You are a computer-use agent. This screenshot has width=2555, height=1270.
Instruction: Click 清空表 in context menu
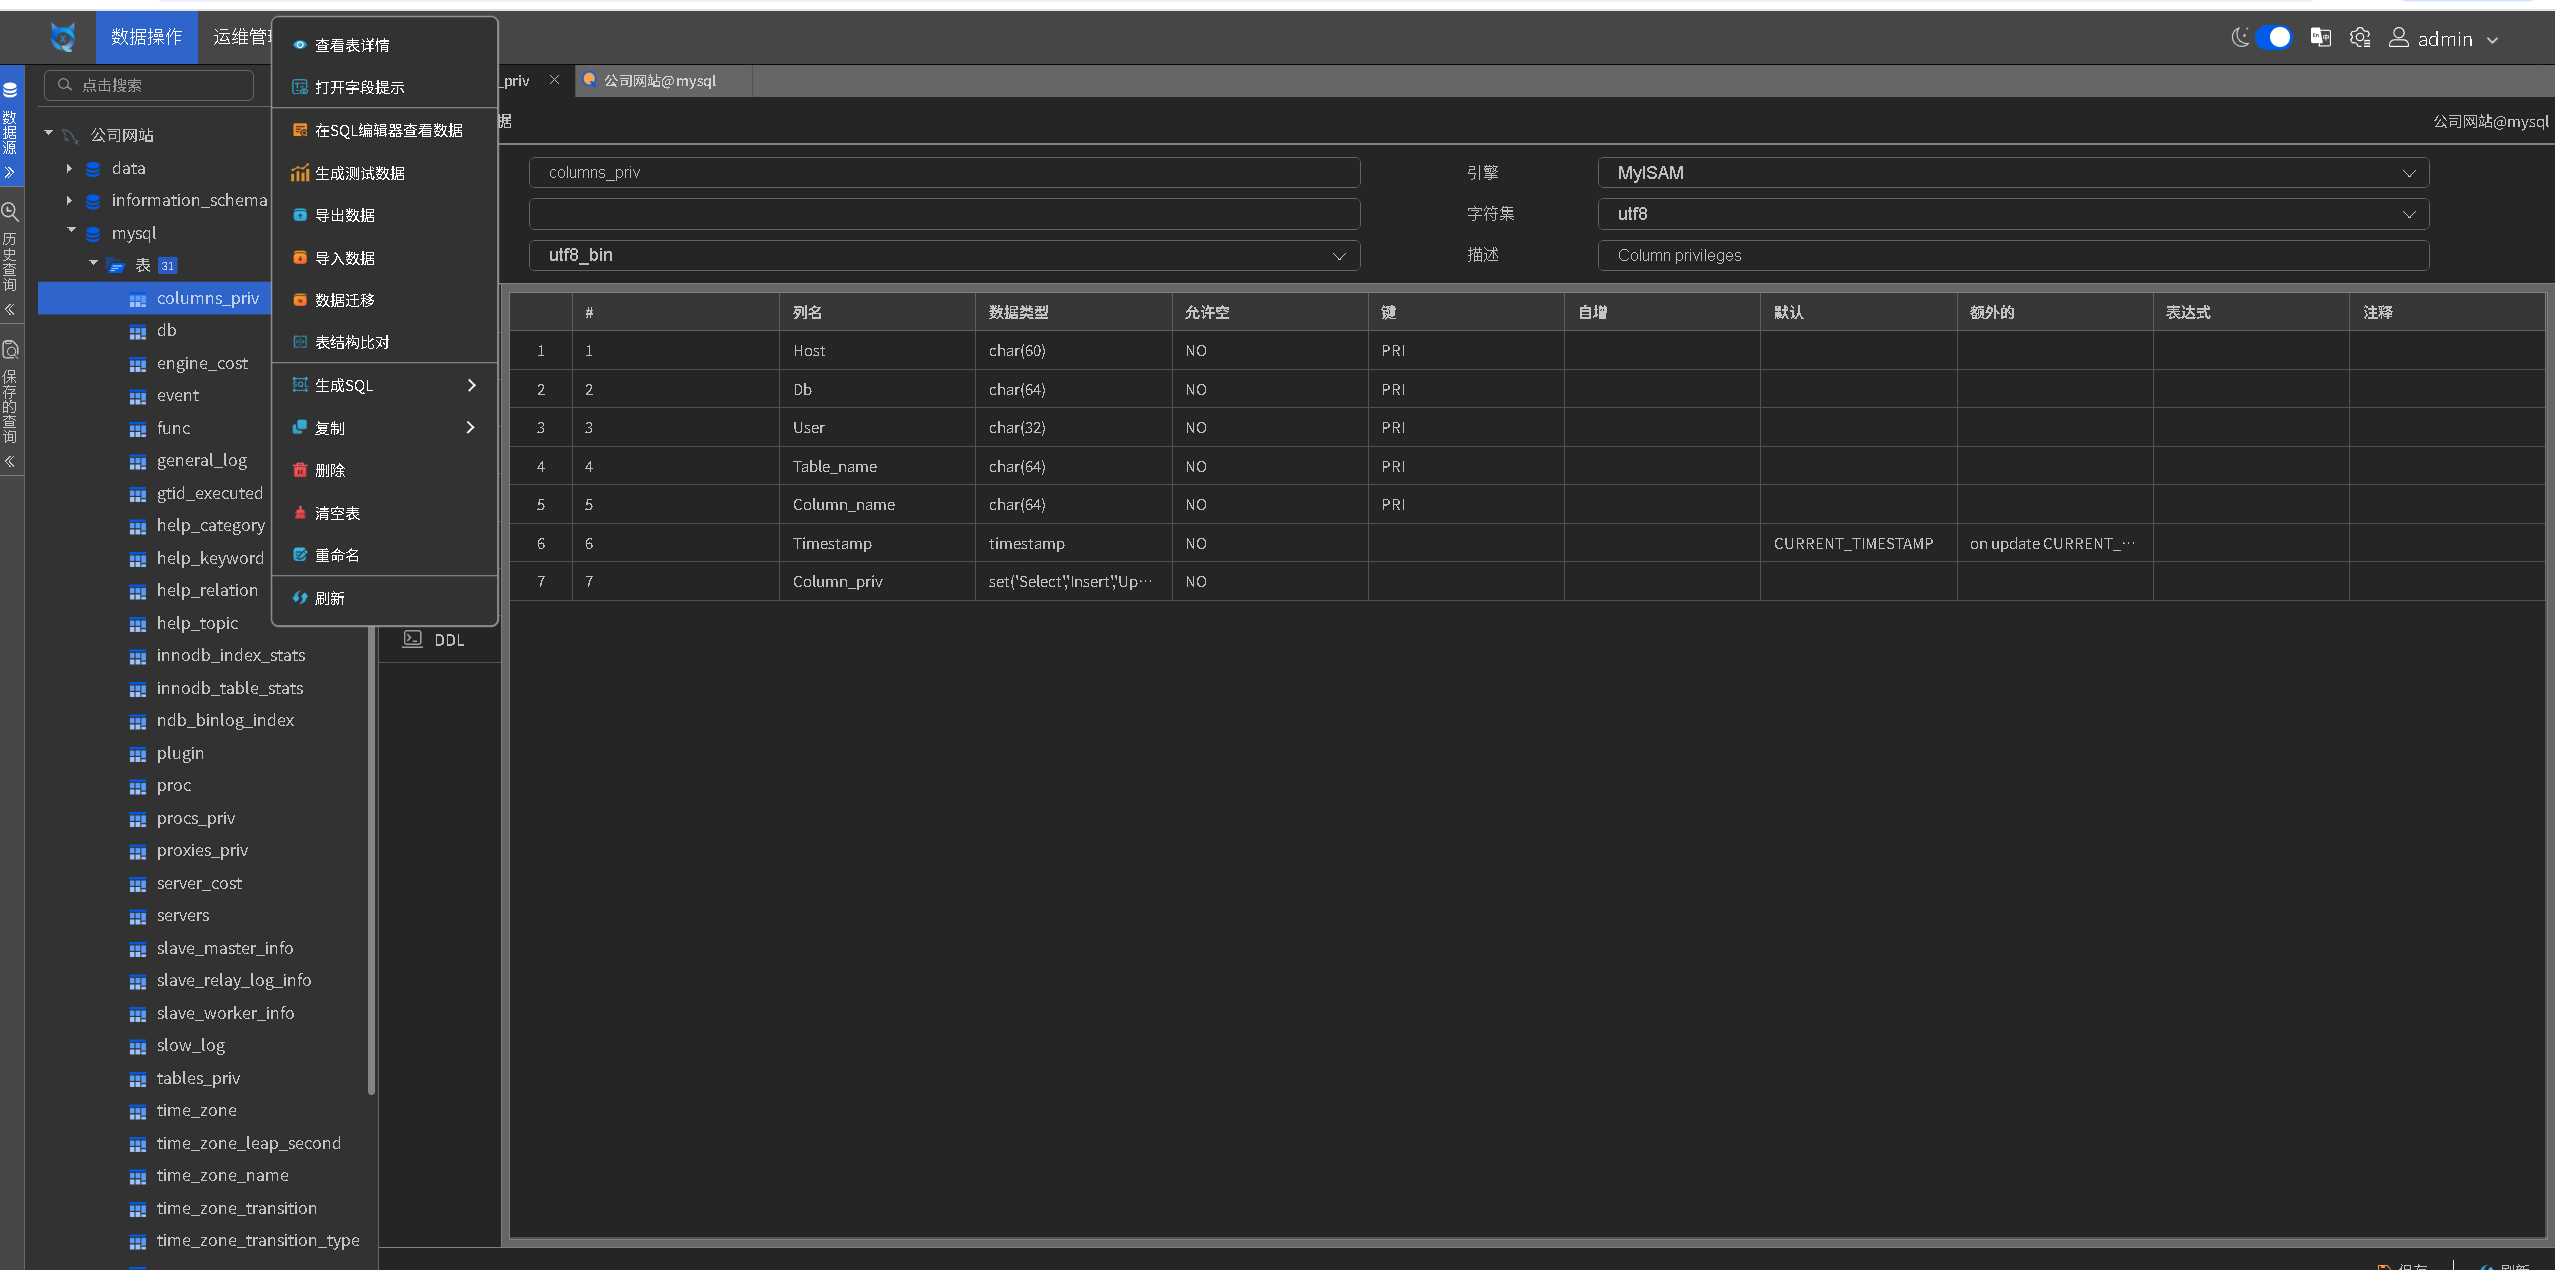337,513
